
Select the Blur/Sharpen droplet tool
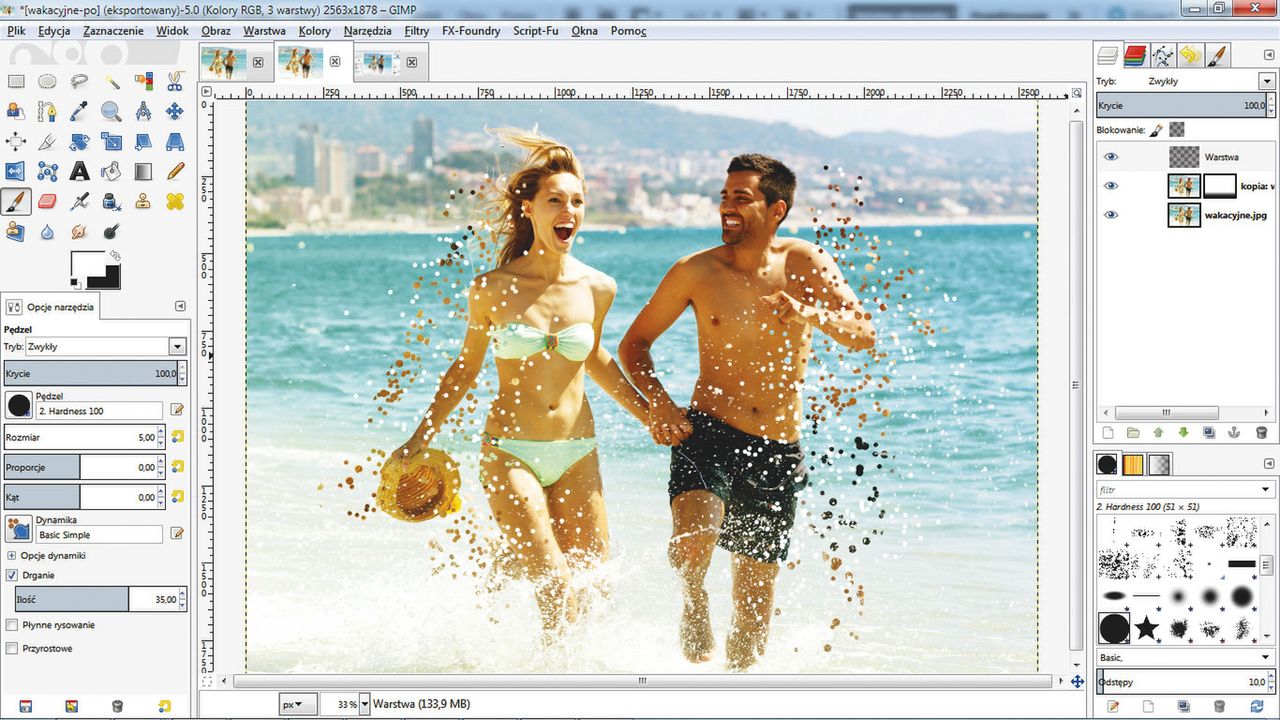[x=48, y=231]
